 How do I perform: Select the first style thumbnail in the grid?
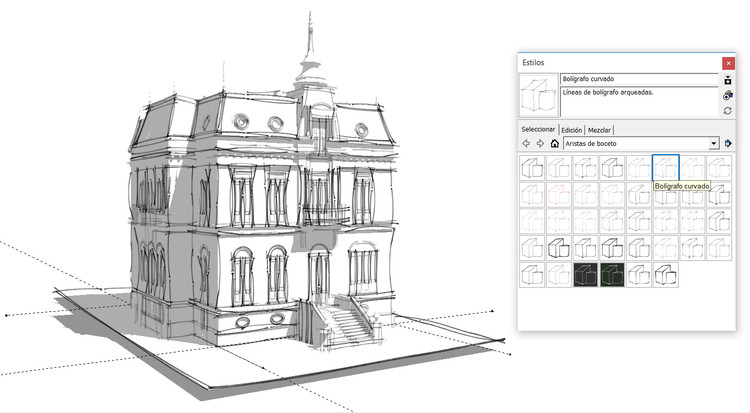coord(532,167)
